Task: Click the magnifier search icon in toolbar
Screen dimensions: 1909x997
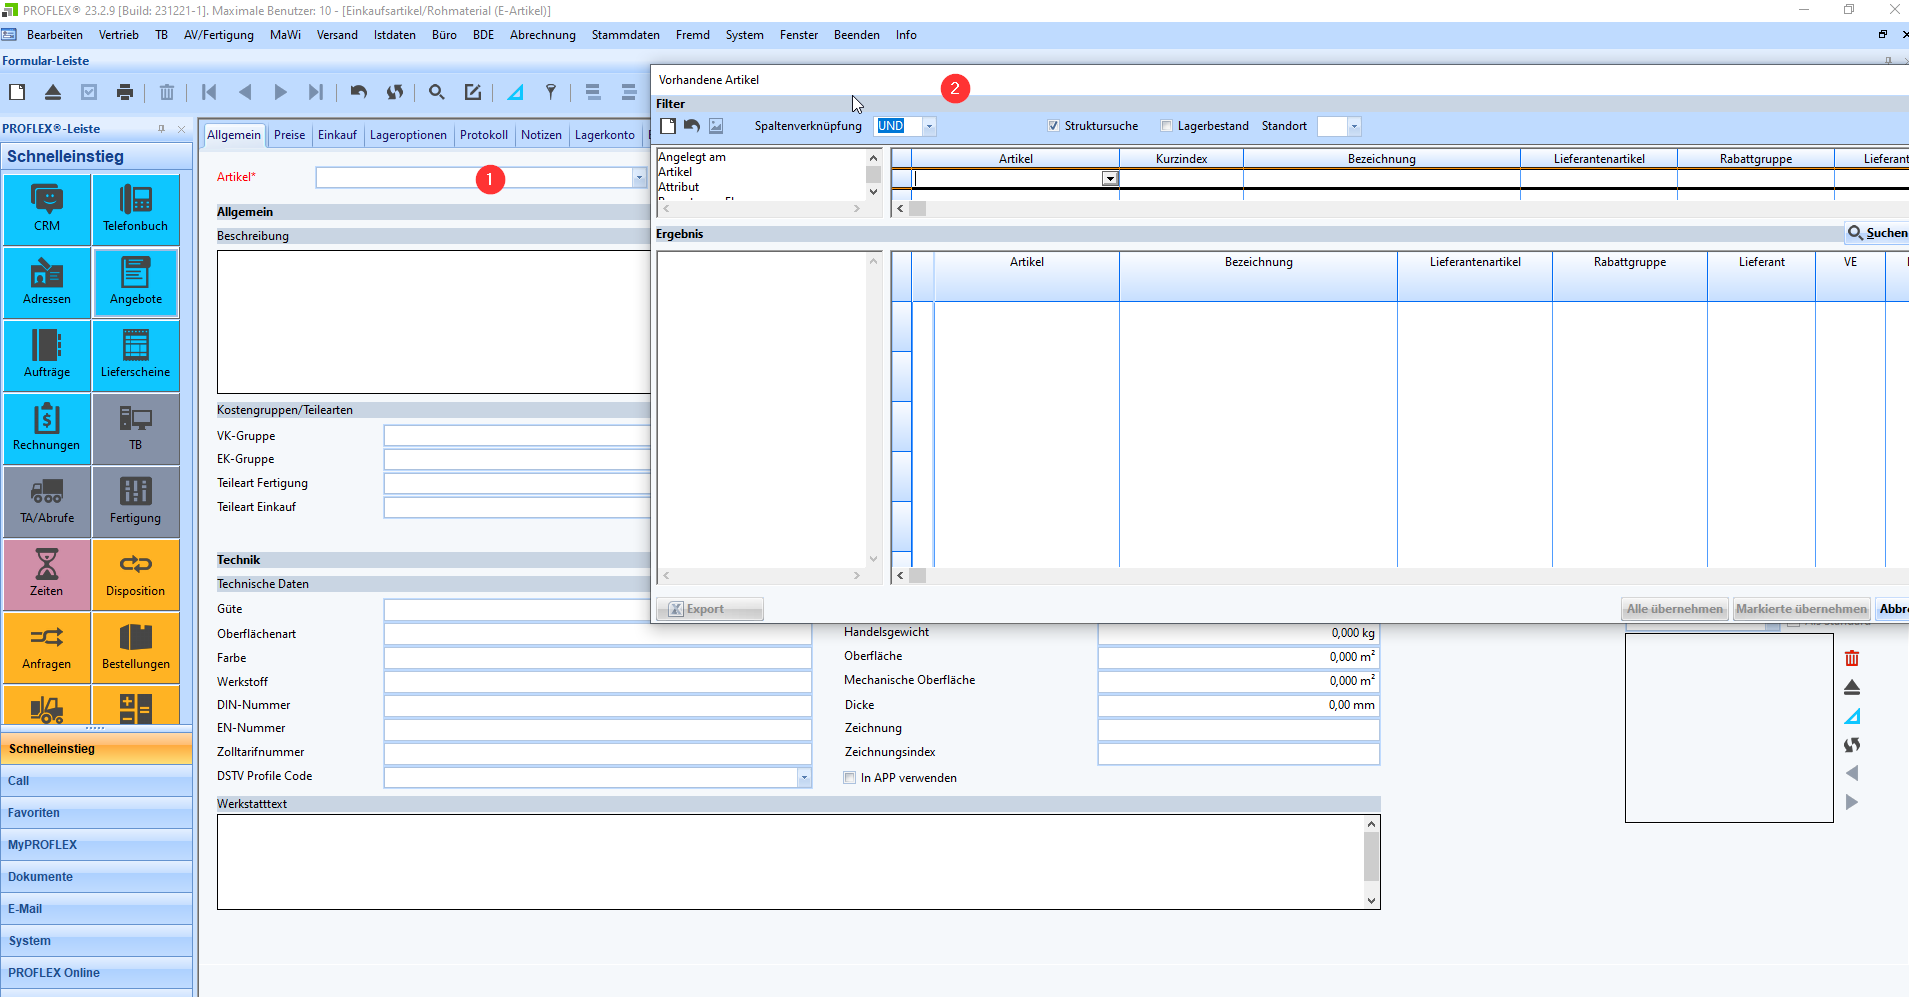Action: (x=436, y=92)
